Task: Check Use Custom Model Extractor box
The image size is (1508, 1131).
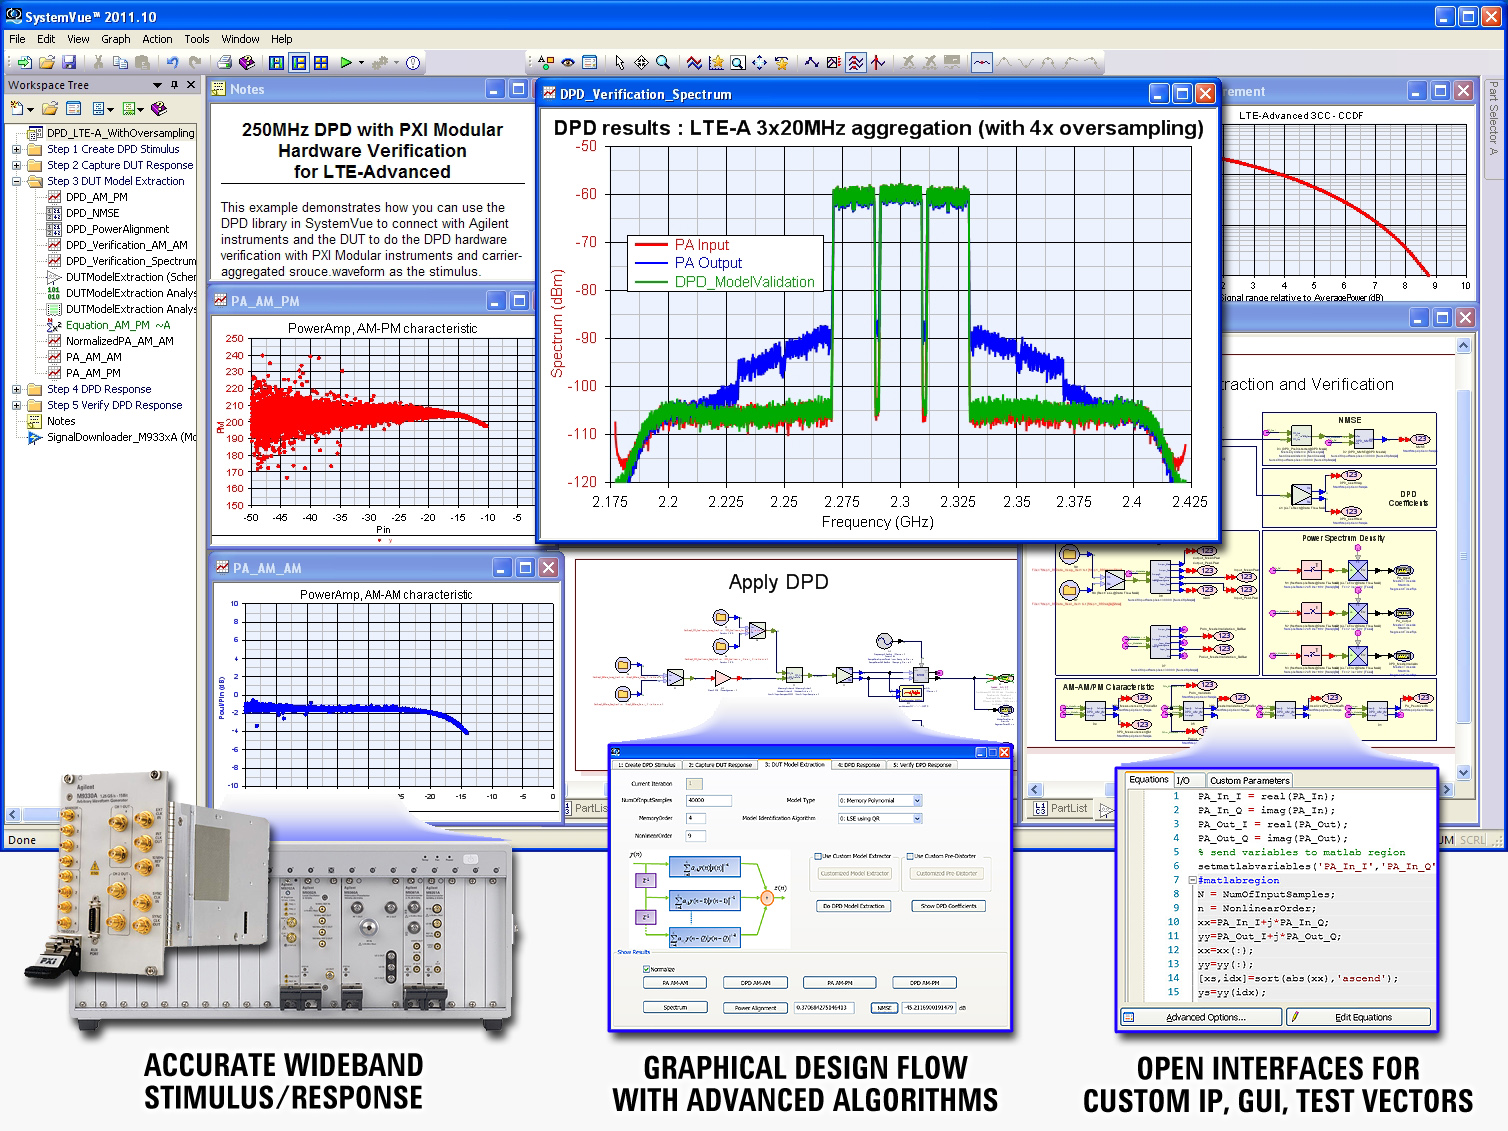Action: (x=818, y=856)
